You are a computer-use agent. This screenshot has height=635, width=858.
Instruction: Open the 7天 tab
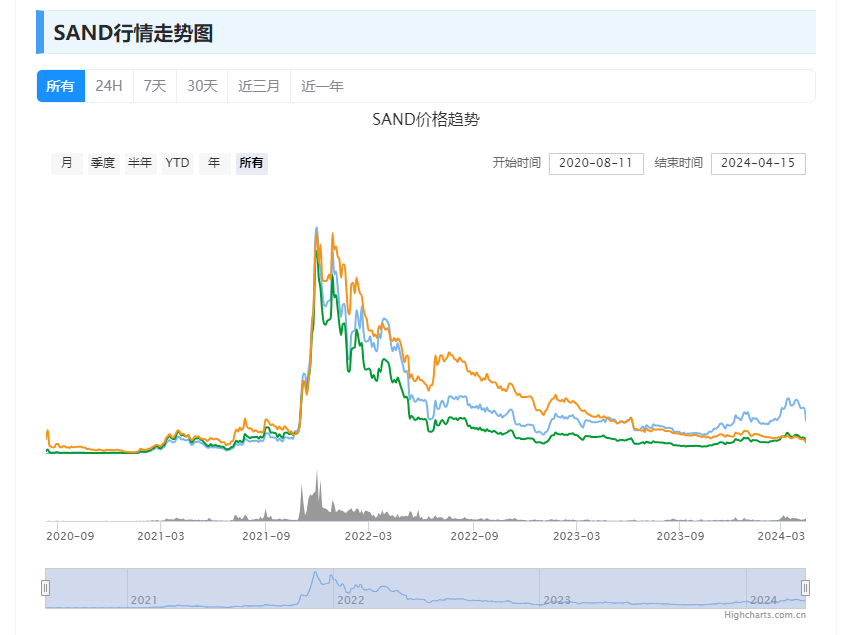154,86
